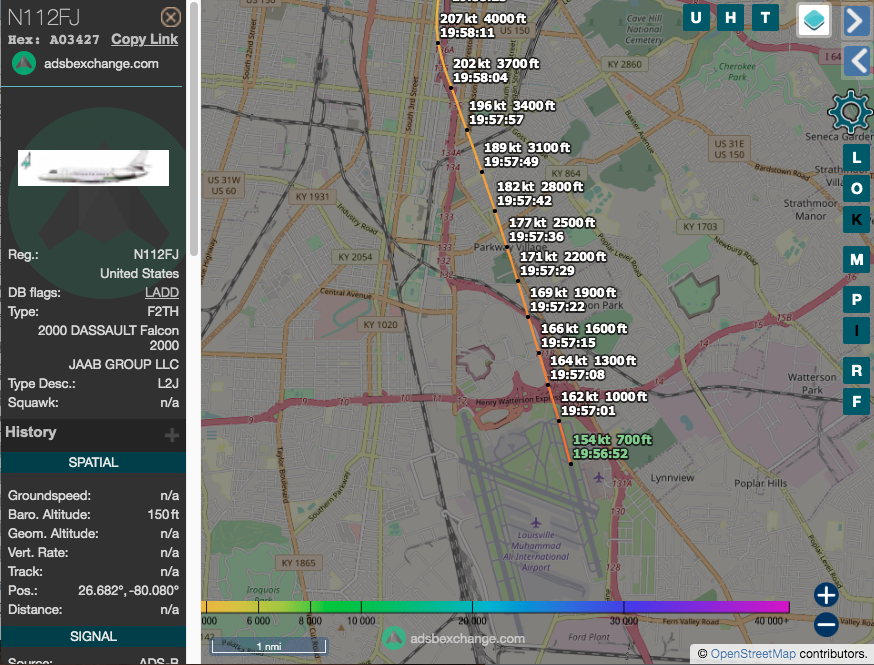Click the sidebar vertical scrollbar
Image resolution: width=874 pixels, height=665 pixels.
pos(194,128)
